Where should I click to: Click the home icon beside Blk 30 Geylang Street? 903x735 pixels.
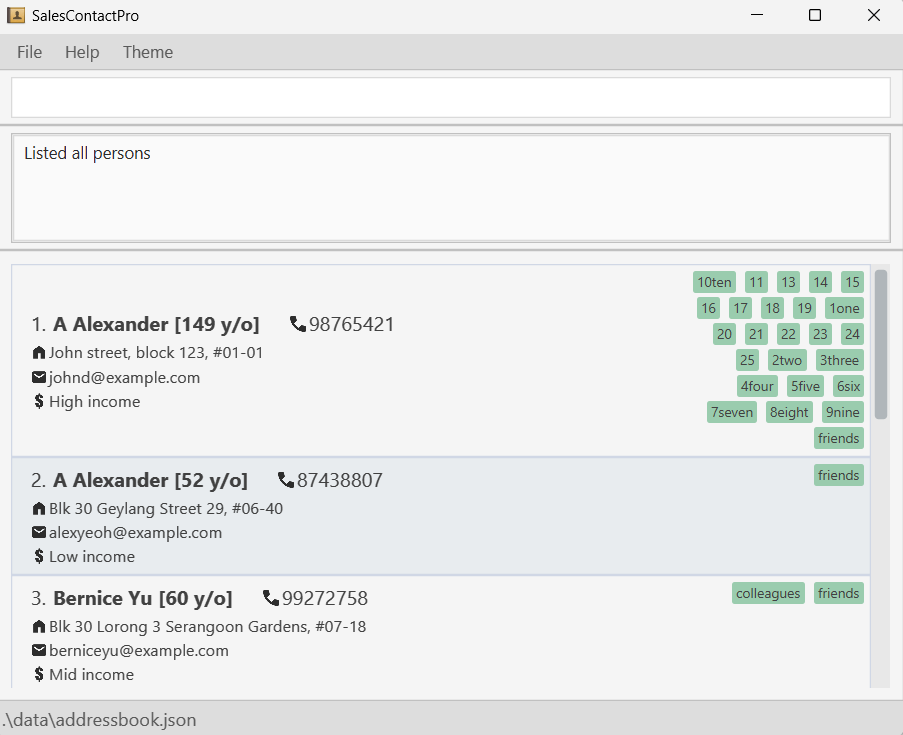pos(39,509)
